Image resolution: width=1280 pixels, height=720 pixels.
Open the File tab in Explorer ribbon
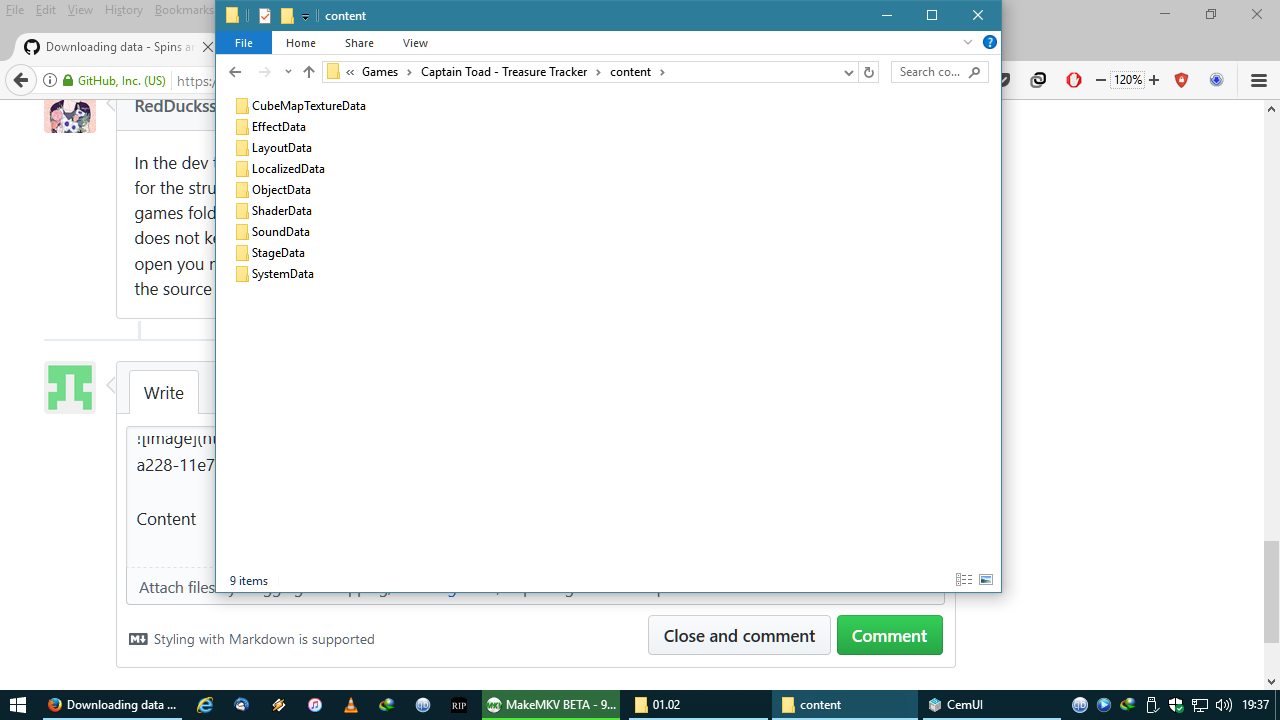pyautogui.click(x=244, y=43)
